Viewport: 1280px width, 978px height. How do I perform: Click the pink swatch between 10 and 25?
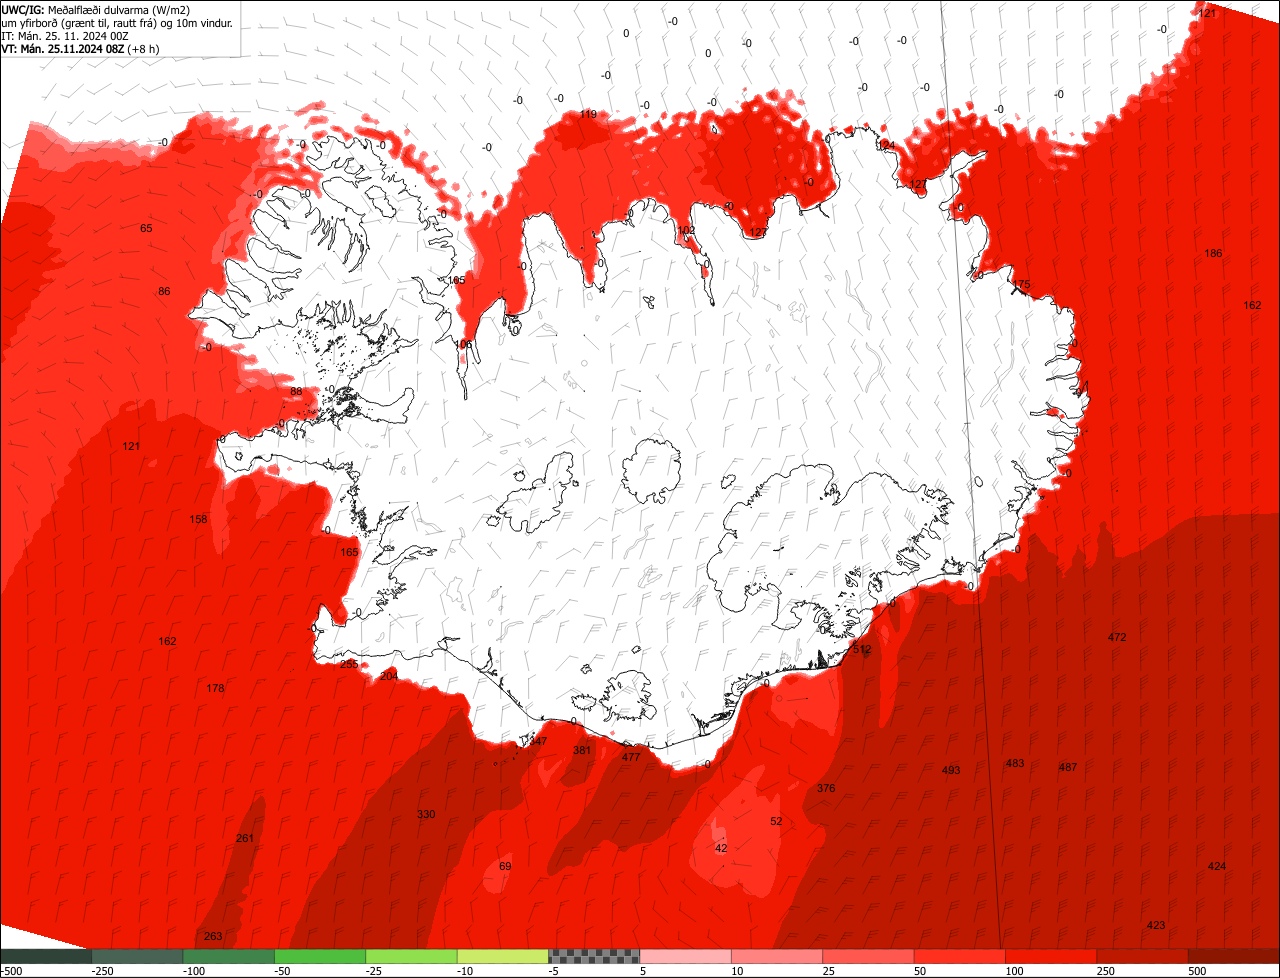coord(777,956)
